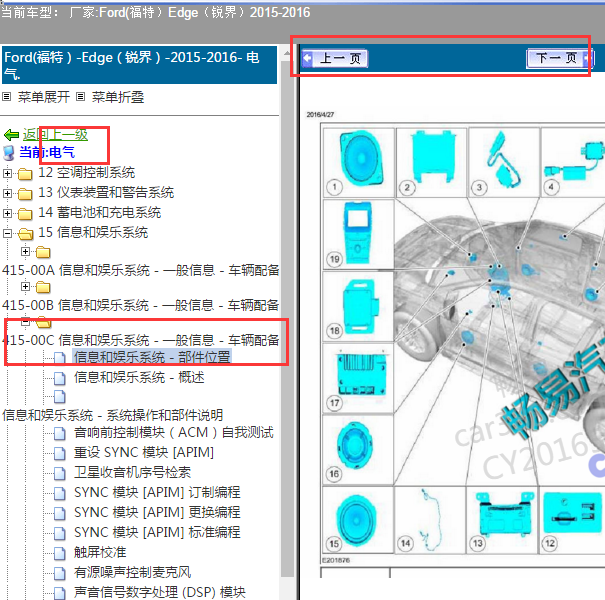Click 菜单展开 to expand the menu
The height and width of the screenshot is (600, 605).
44,97
